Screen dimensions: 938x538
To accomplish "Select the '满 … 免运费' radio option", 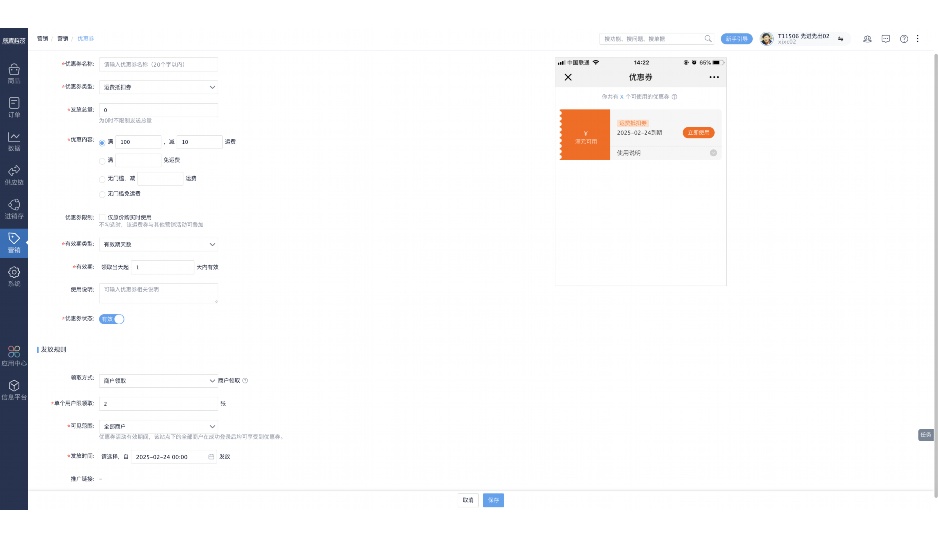I will pyautogui.click(x=102, y=160).
